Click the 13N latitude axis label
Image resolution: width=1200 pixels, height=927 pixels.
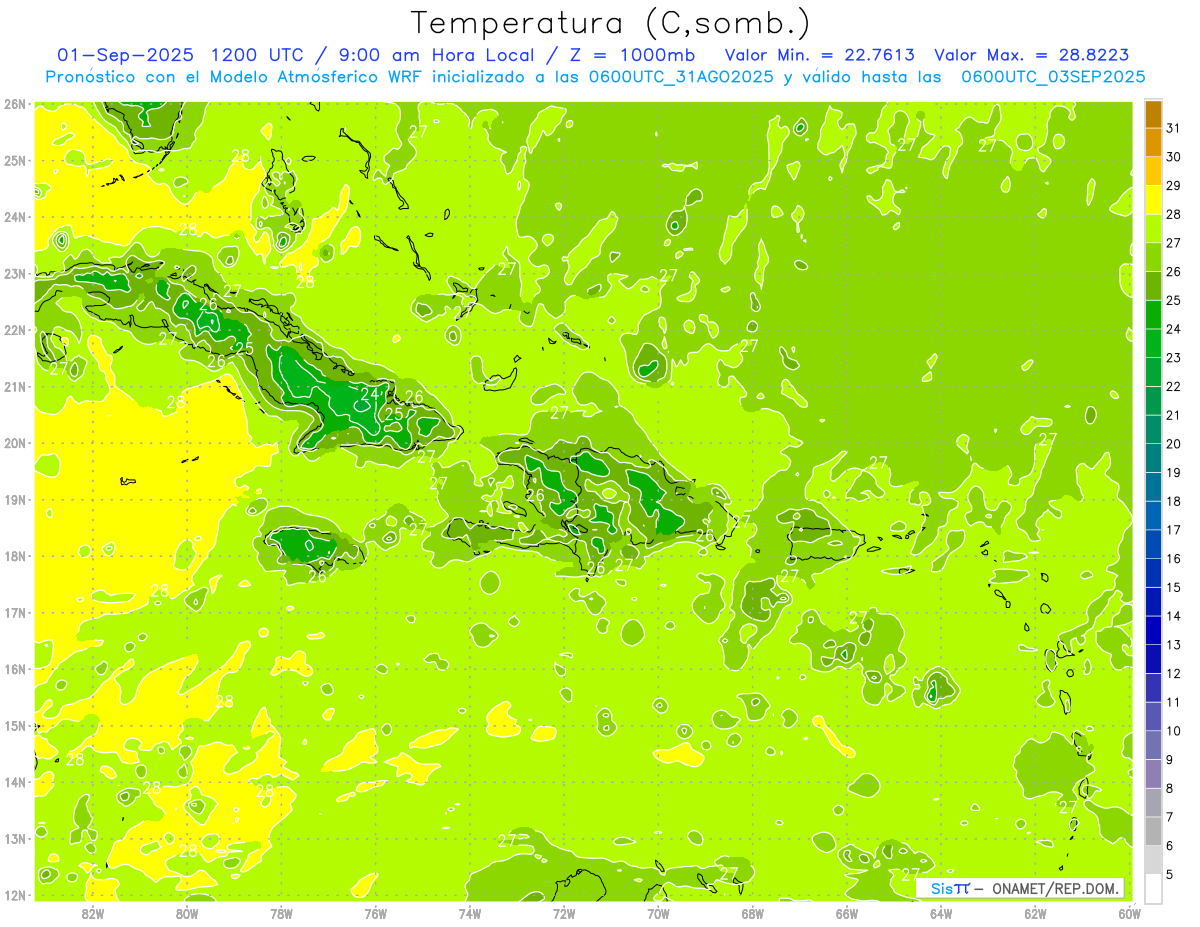15,839
